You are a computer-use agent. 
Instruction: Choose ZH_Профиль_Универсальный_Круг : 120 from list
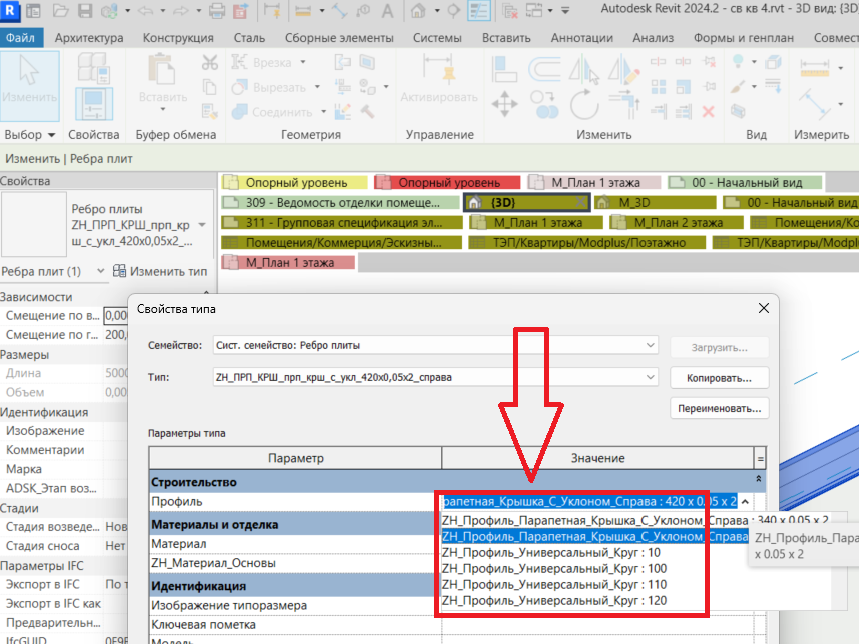coord(554,600)
